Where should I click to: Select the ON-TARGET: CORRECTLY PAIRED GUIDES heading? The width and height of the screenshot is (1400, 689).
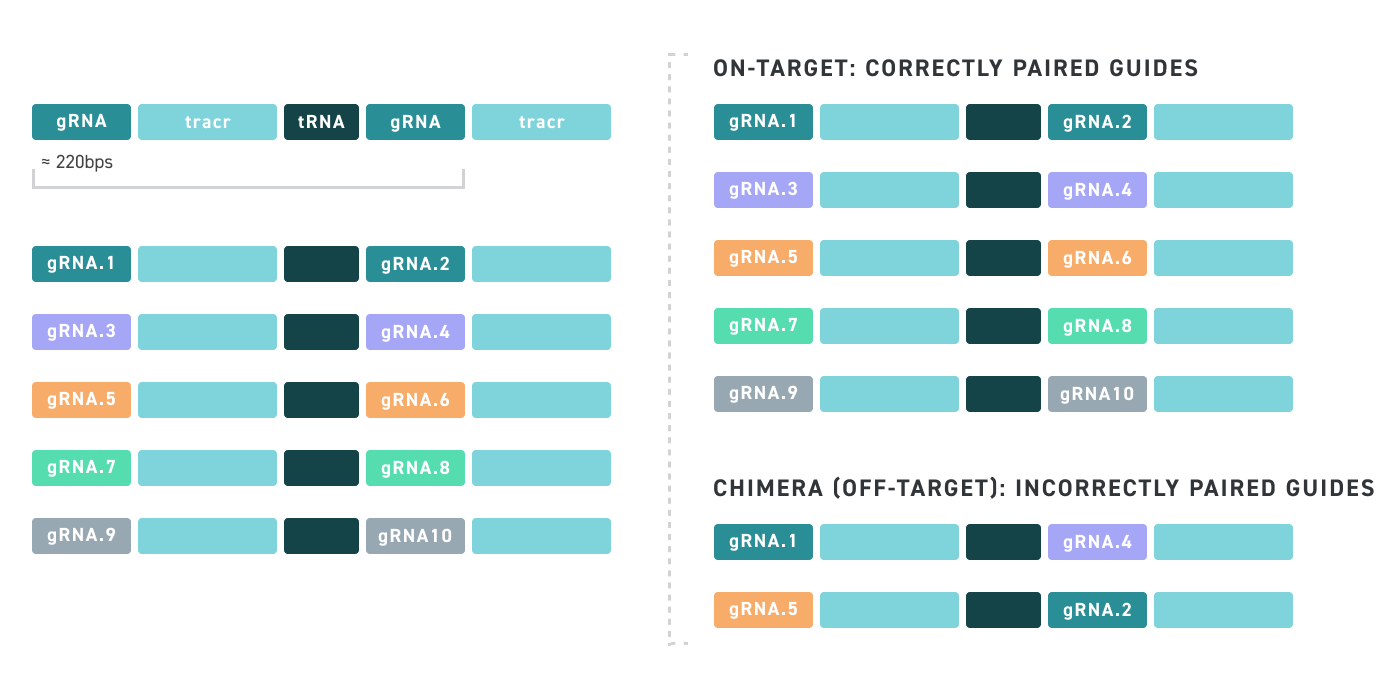(955, 69)
